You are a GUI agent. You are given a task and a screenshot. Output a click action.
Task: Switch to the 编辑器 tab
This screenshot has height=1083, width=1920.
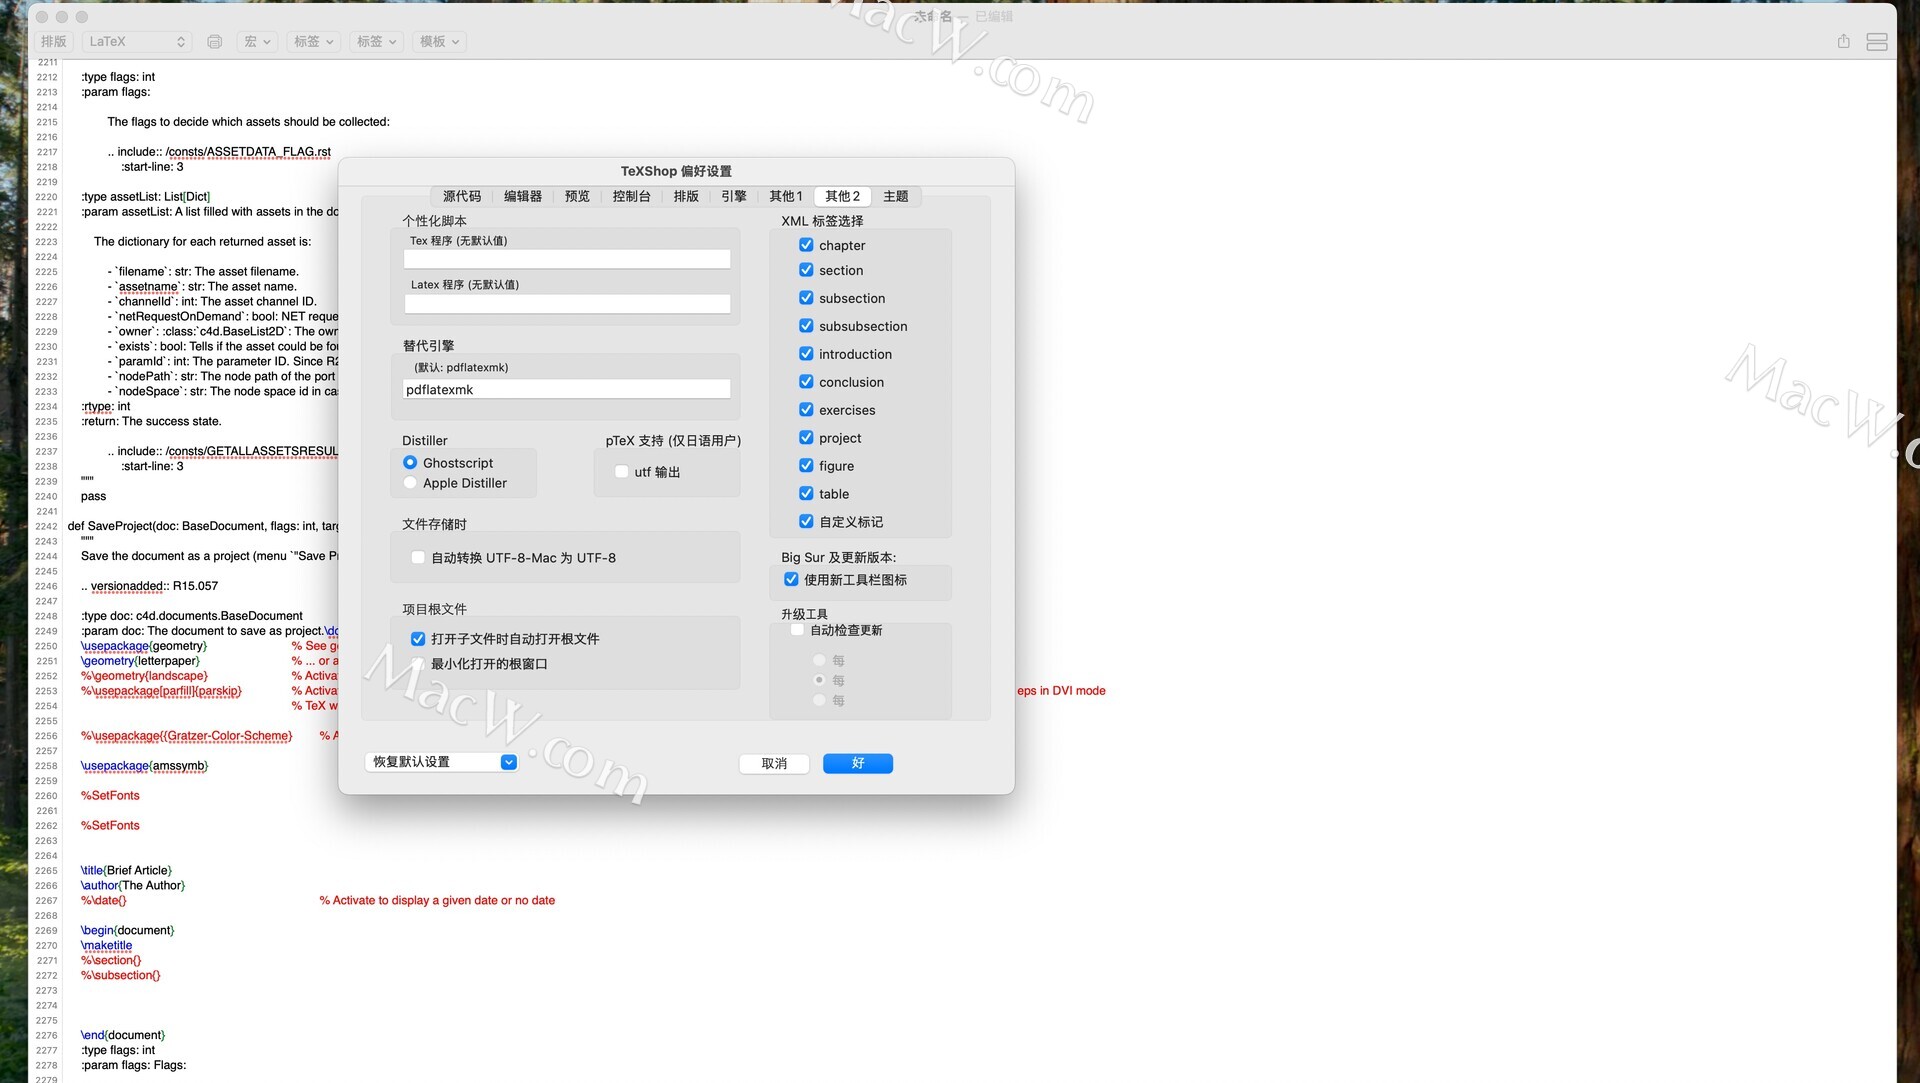click(523, 196)
